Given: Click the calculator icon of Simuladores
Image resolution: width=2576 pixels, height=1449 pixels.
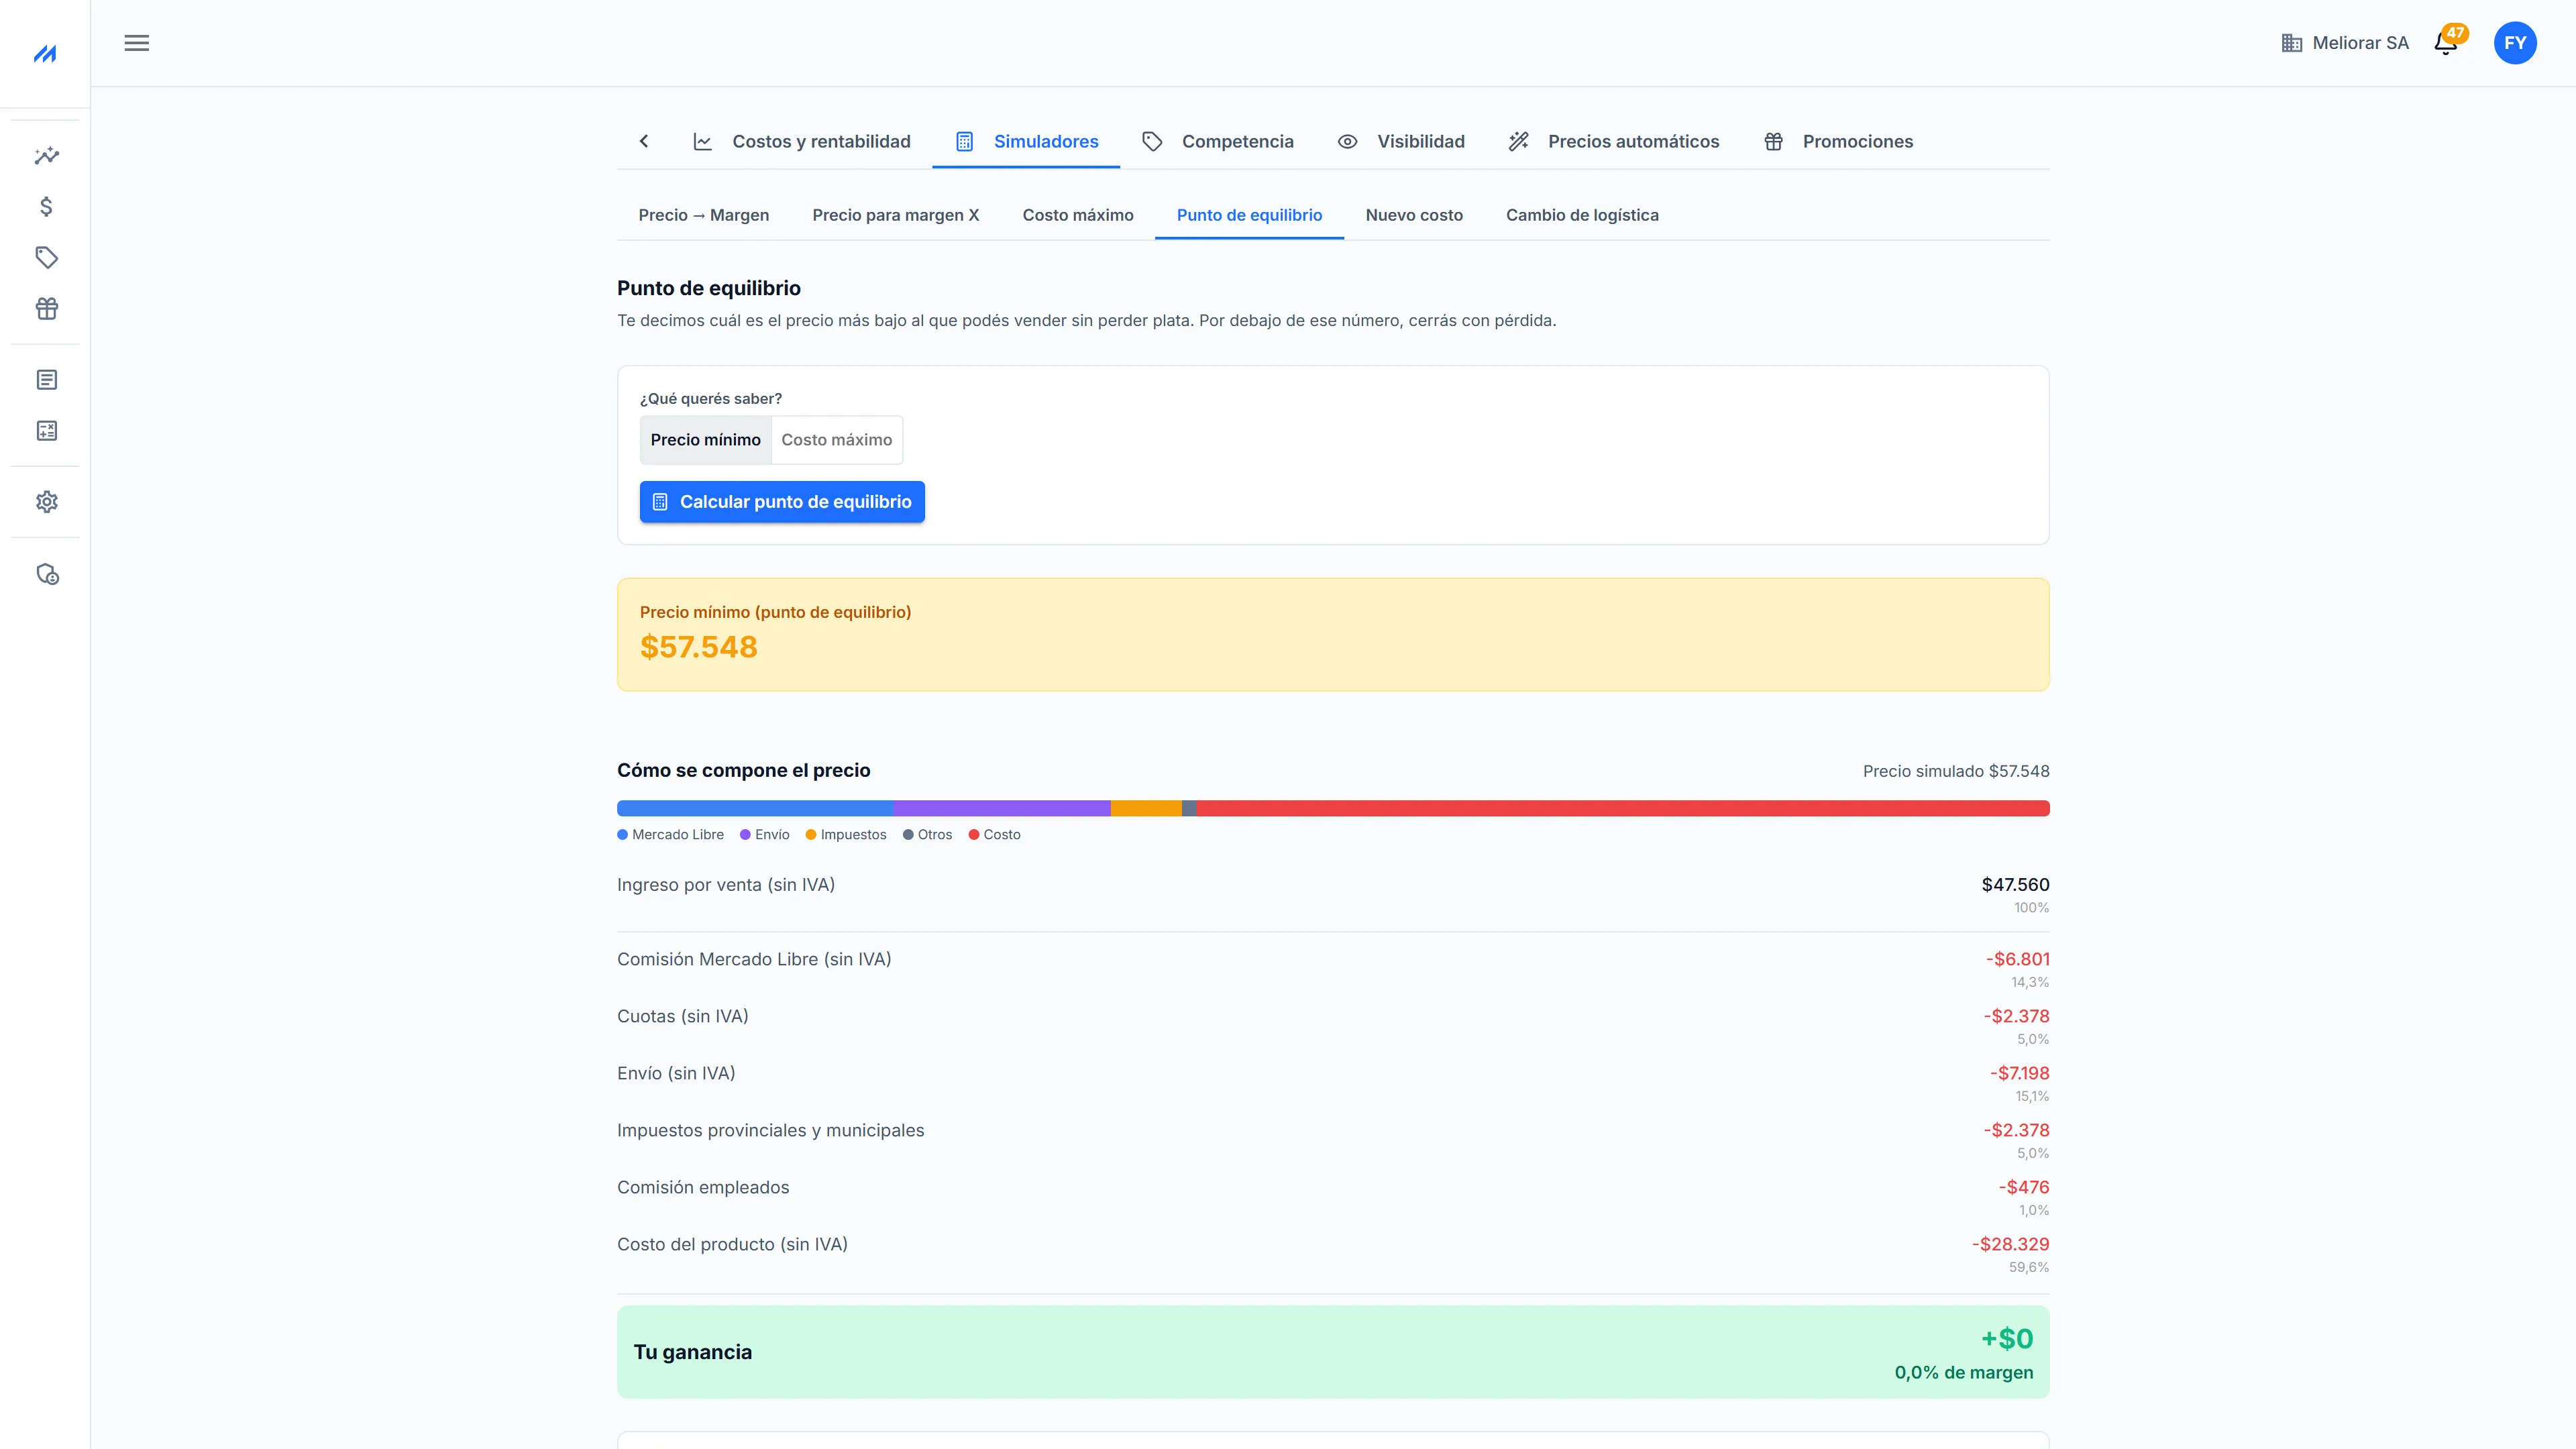Looking at the screenshot, I should tap(964, 142).
